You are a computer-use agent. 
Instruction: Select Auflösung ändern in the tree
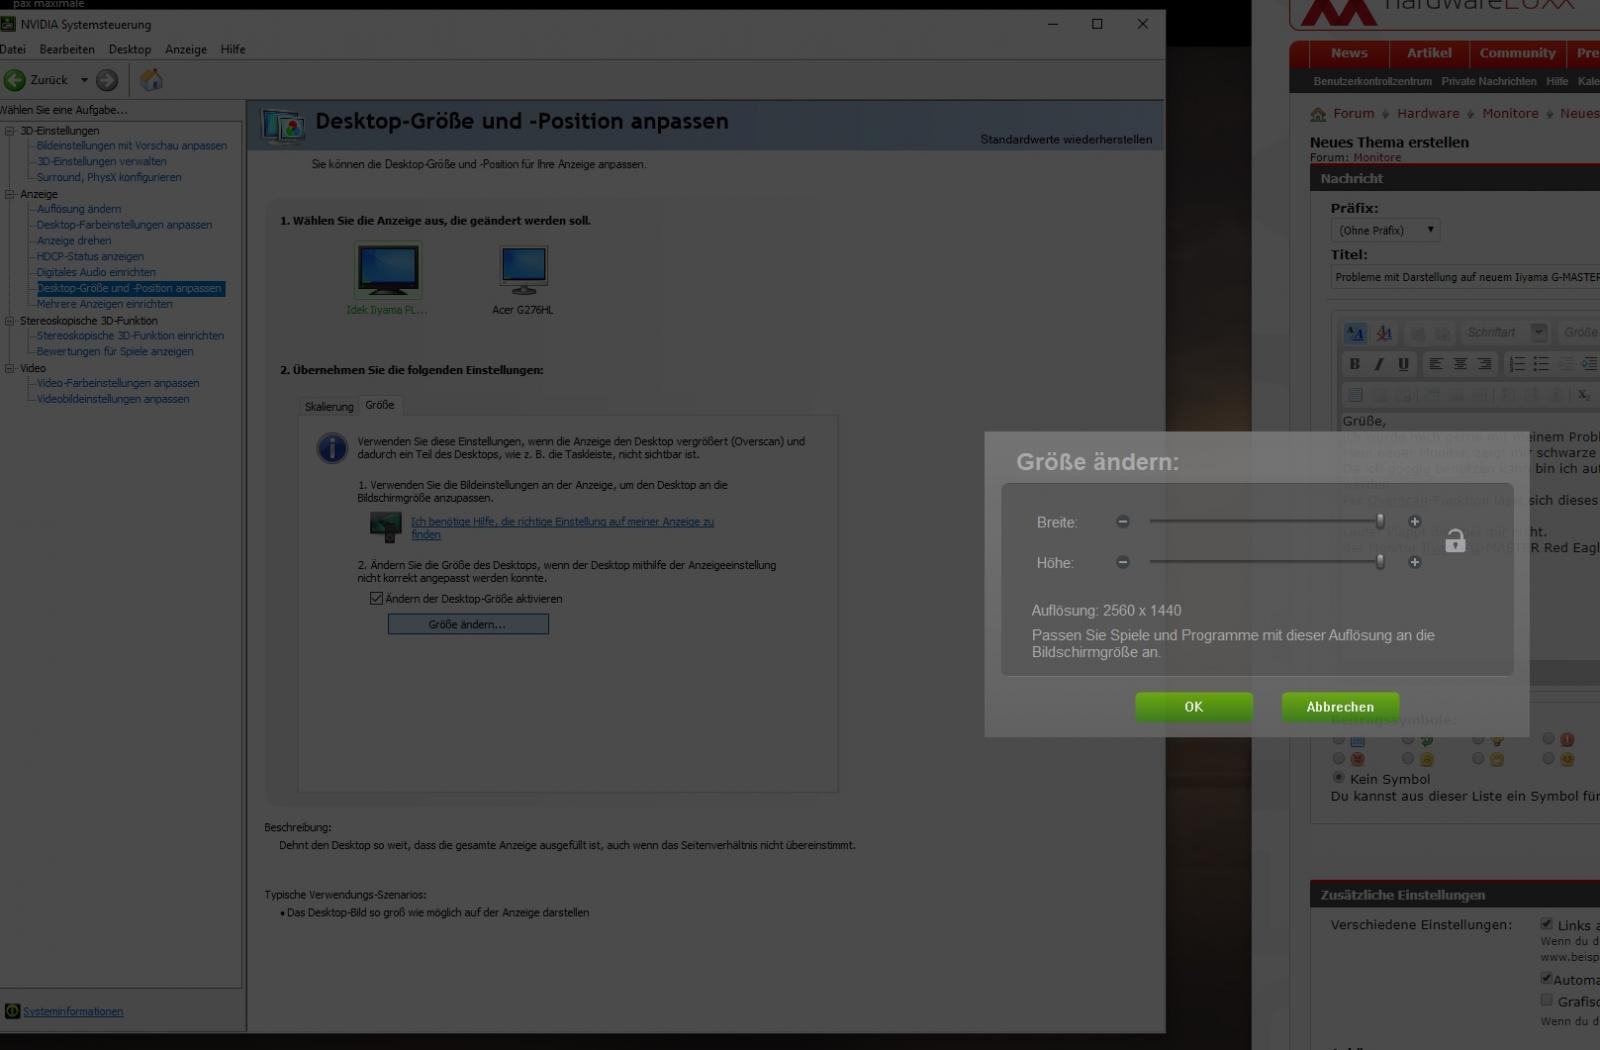(79, 209)
